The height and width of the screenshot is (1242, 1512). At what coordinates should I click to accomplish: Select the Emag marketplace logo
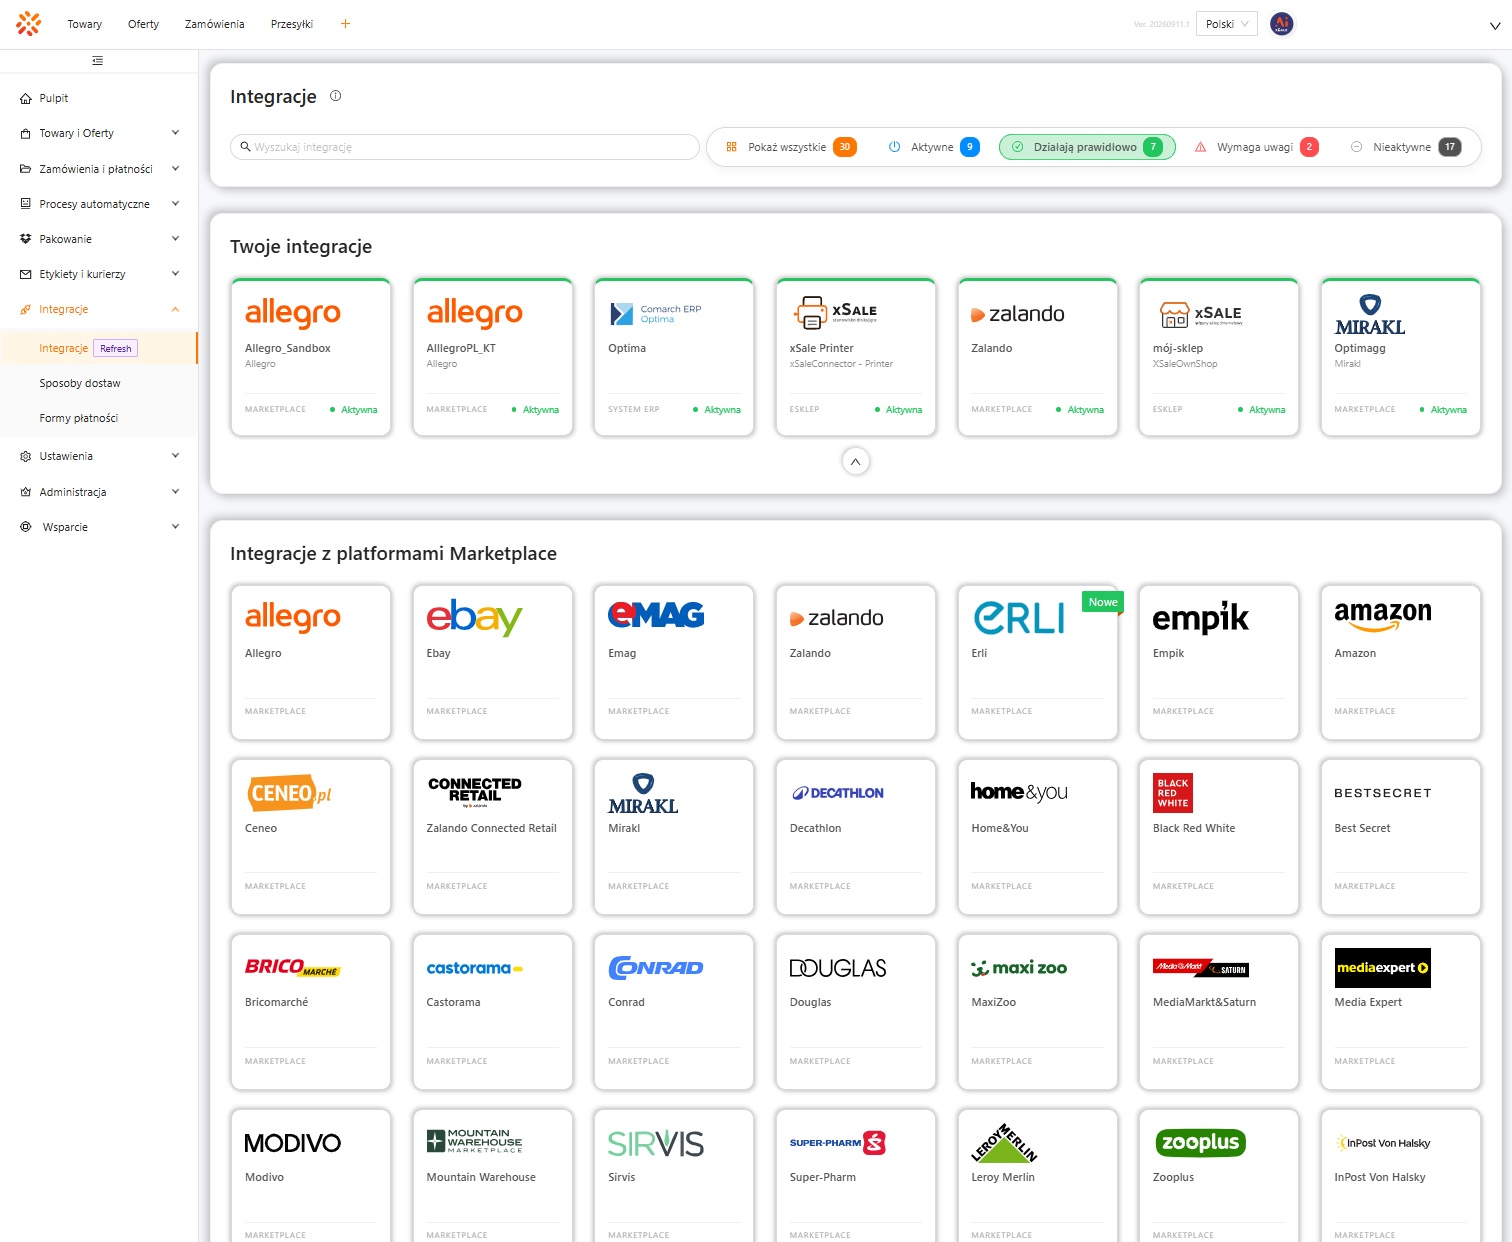point(656,615)
